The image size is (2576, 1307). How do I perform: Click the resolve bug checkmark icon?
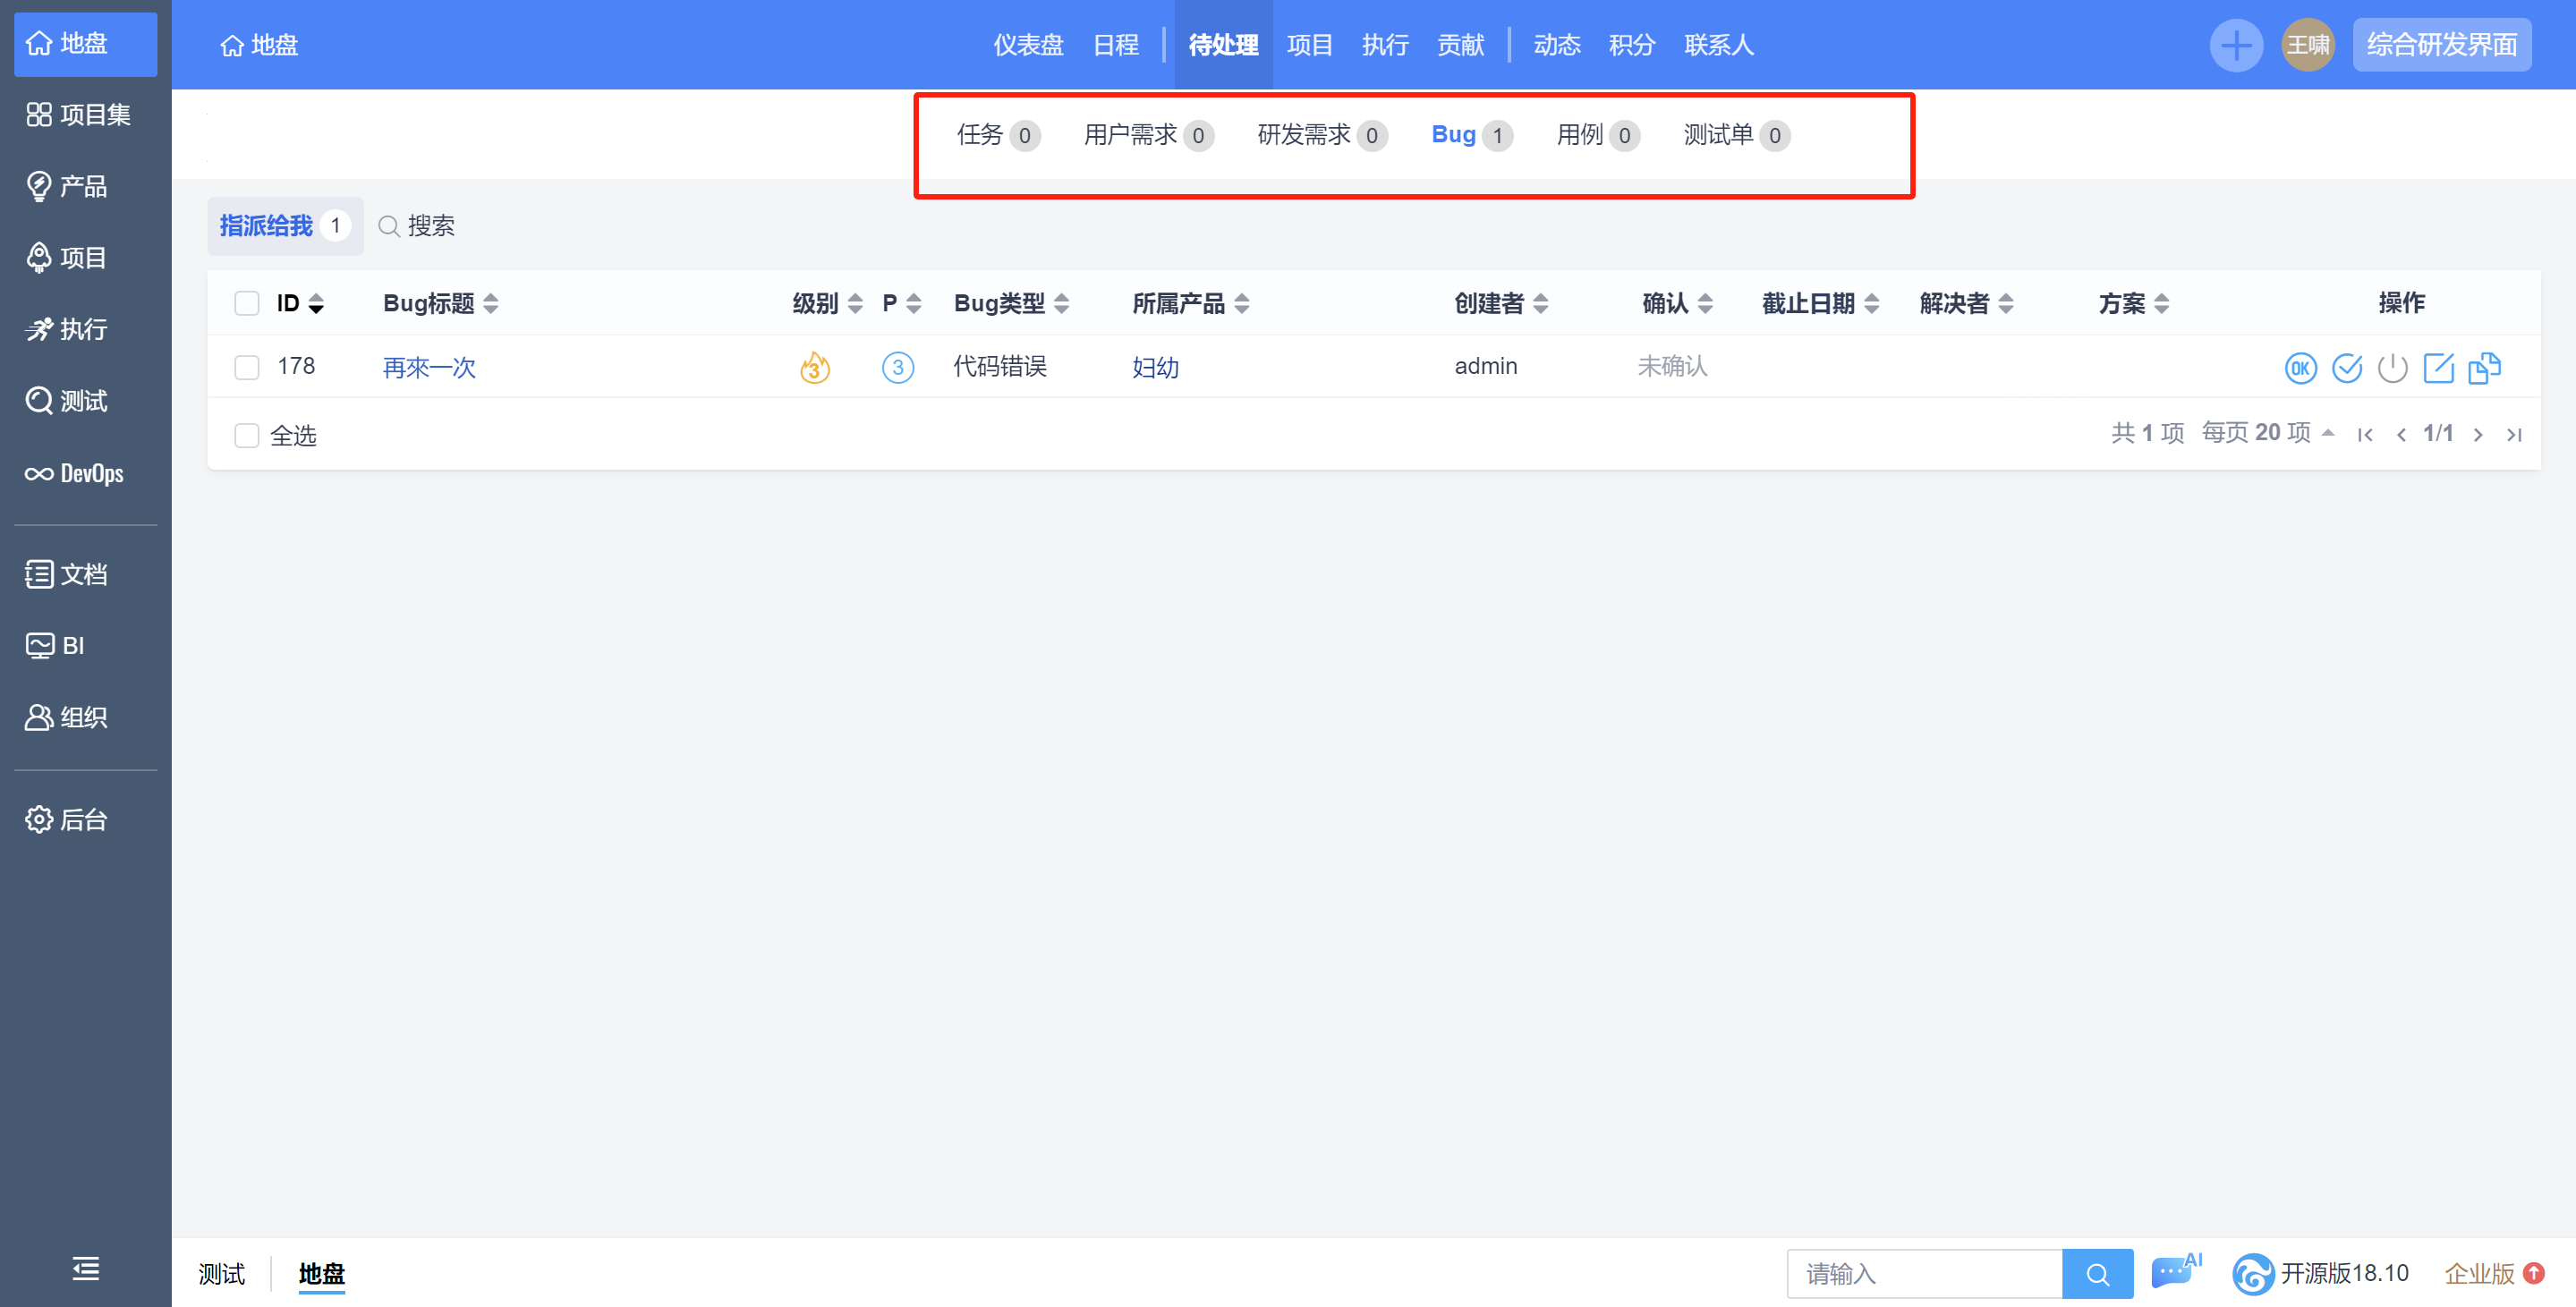click(x=2346, y=368)
